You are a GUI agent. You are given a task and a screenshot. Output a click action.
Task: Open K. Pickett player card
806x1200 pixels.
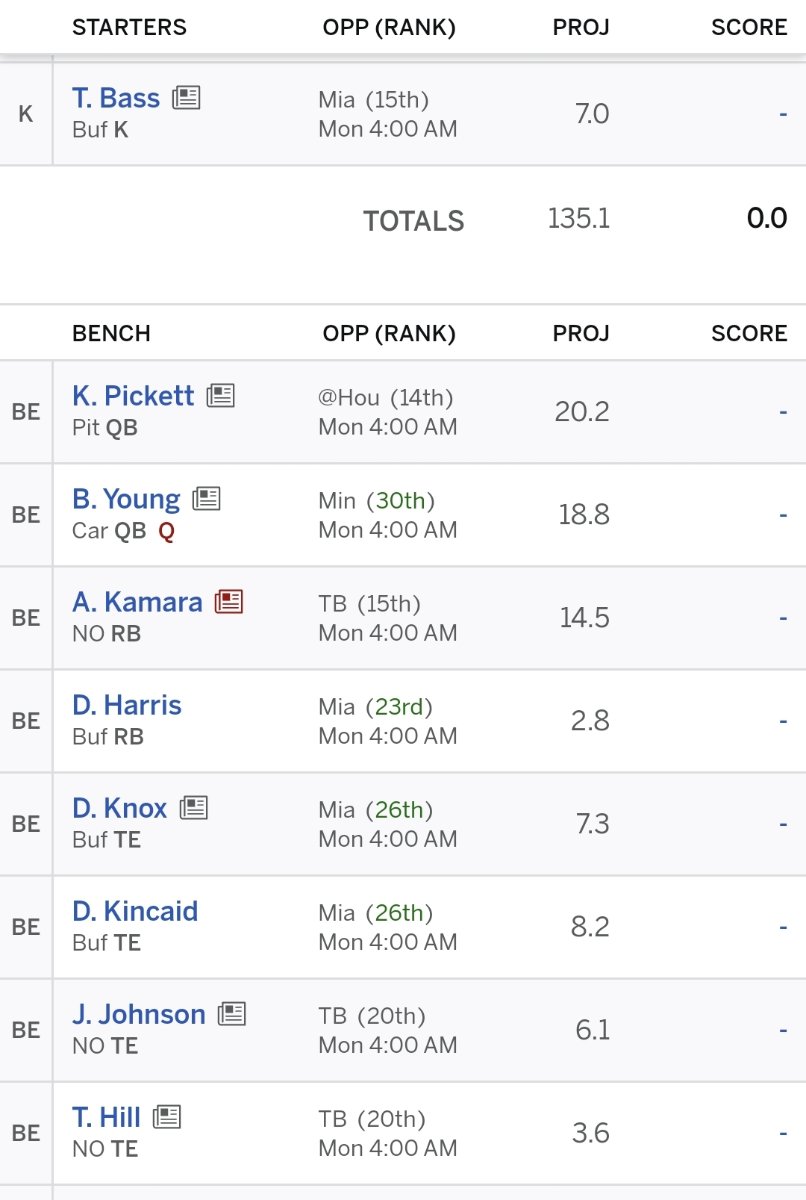133,395
